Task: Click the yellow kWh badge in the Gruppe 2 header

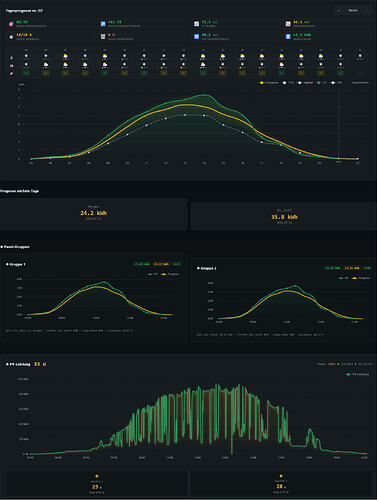Action: pyautogui.click(x=352, y=268)
